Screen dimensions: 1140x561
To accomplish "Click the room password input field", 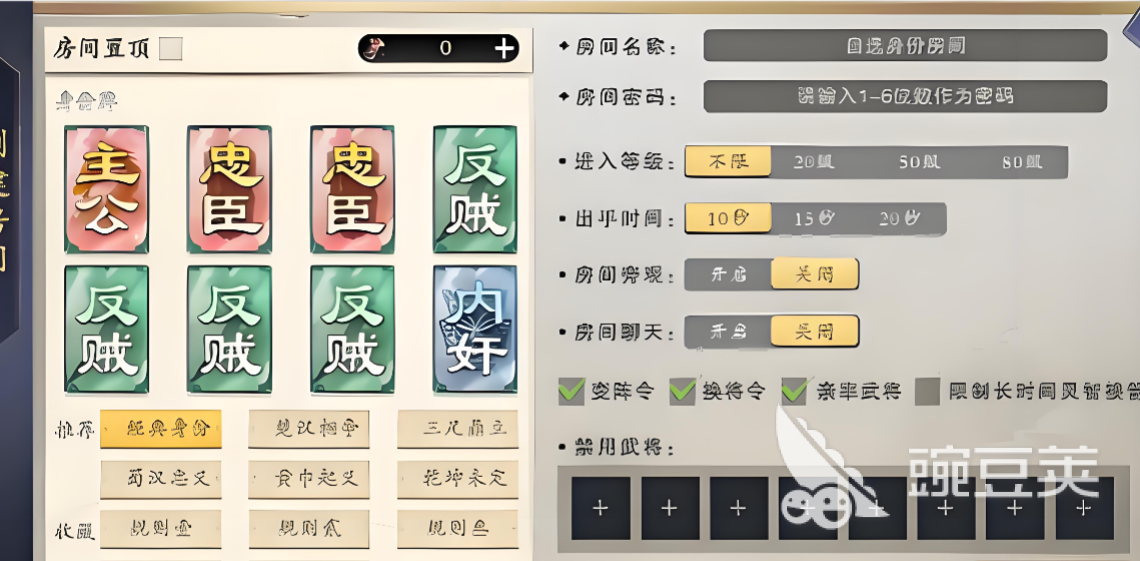I will click(905, 96).
